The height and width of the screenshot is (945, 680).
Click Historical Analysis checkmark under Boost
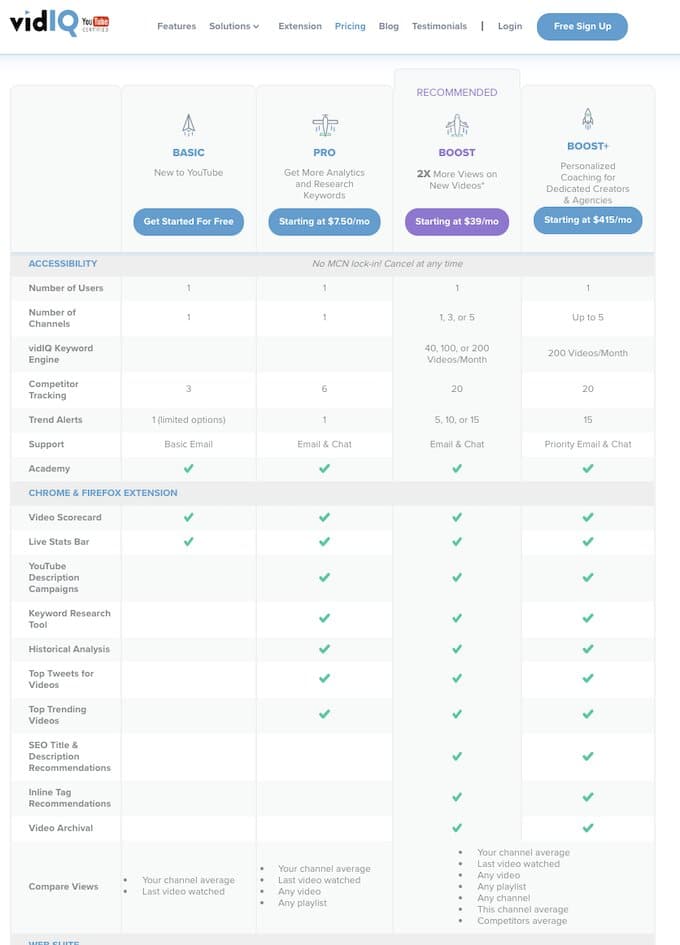click(x=457, y=650)
